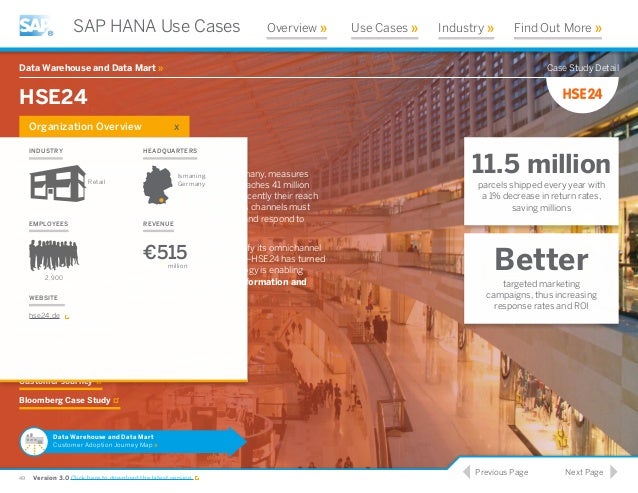Open the hse24.de website link
Image resolution: width=638 pixels, height=493 pixels.
44,315
